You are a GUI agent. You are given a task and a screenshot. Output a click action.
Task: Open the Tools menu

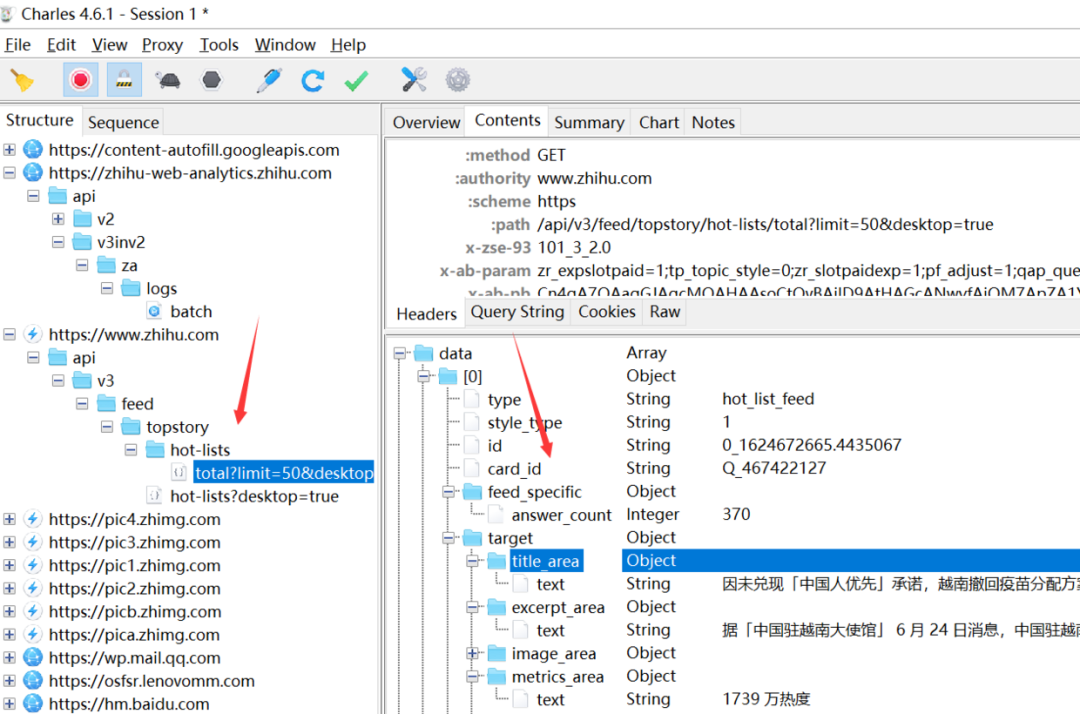219,45
